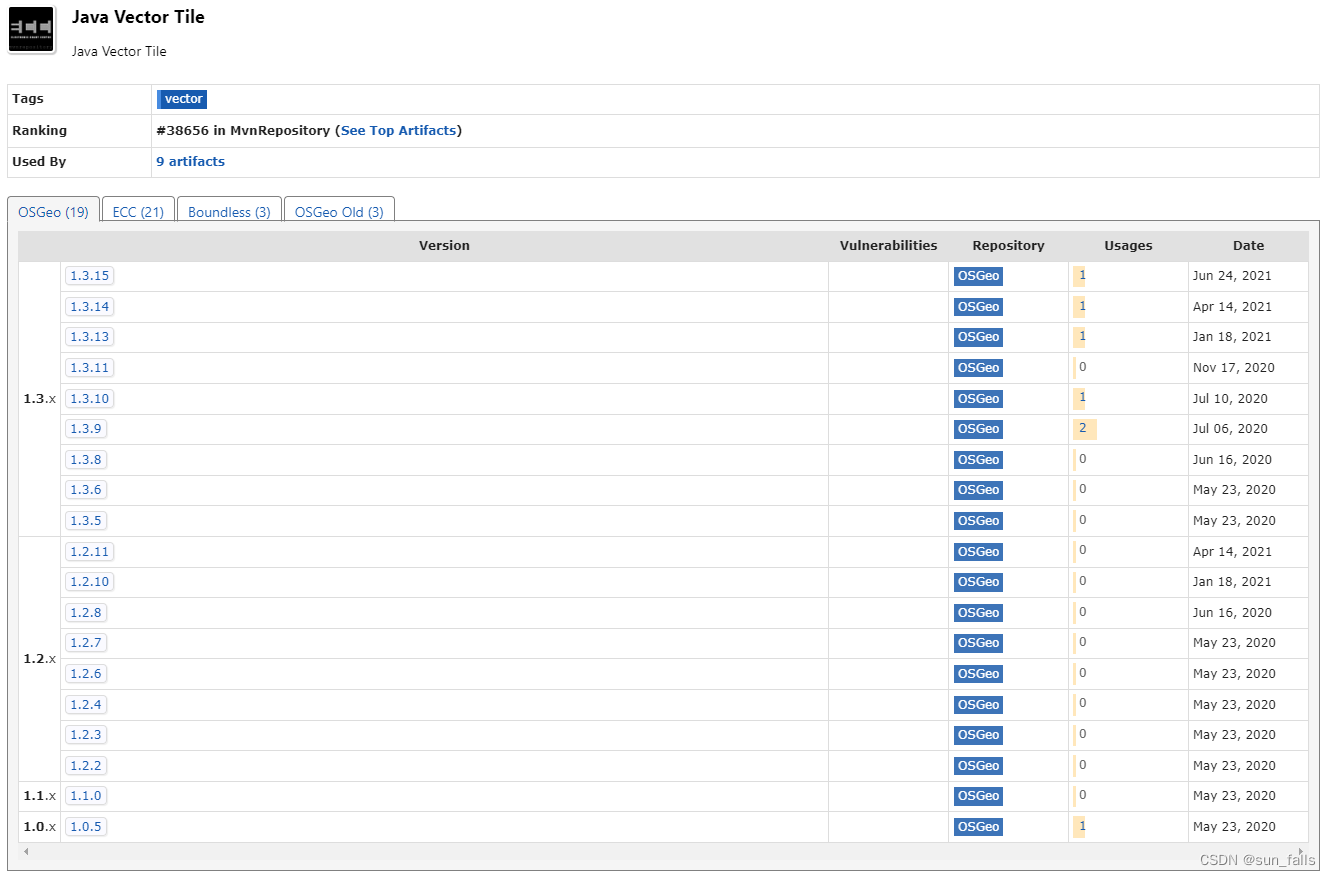
Task: Open version 1.3.8
Action: (86, 459)
